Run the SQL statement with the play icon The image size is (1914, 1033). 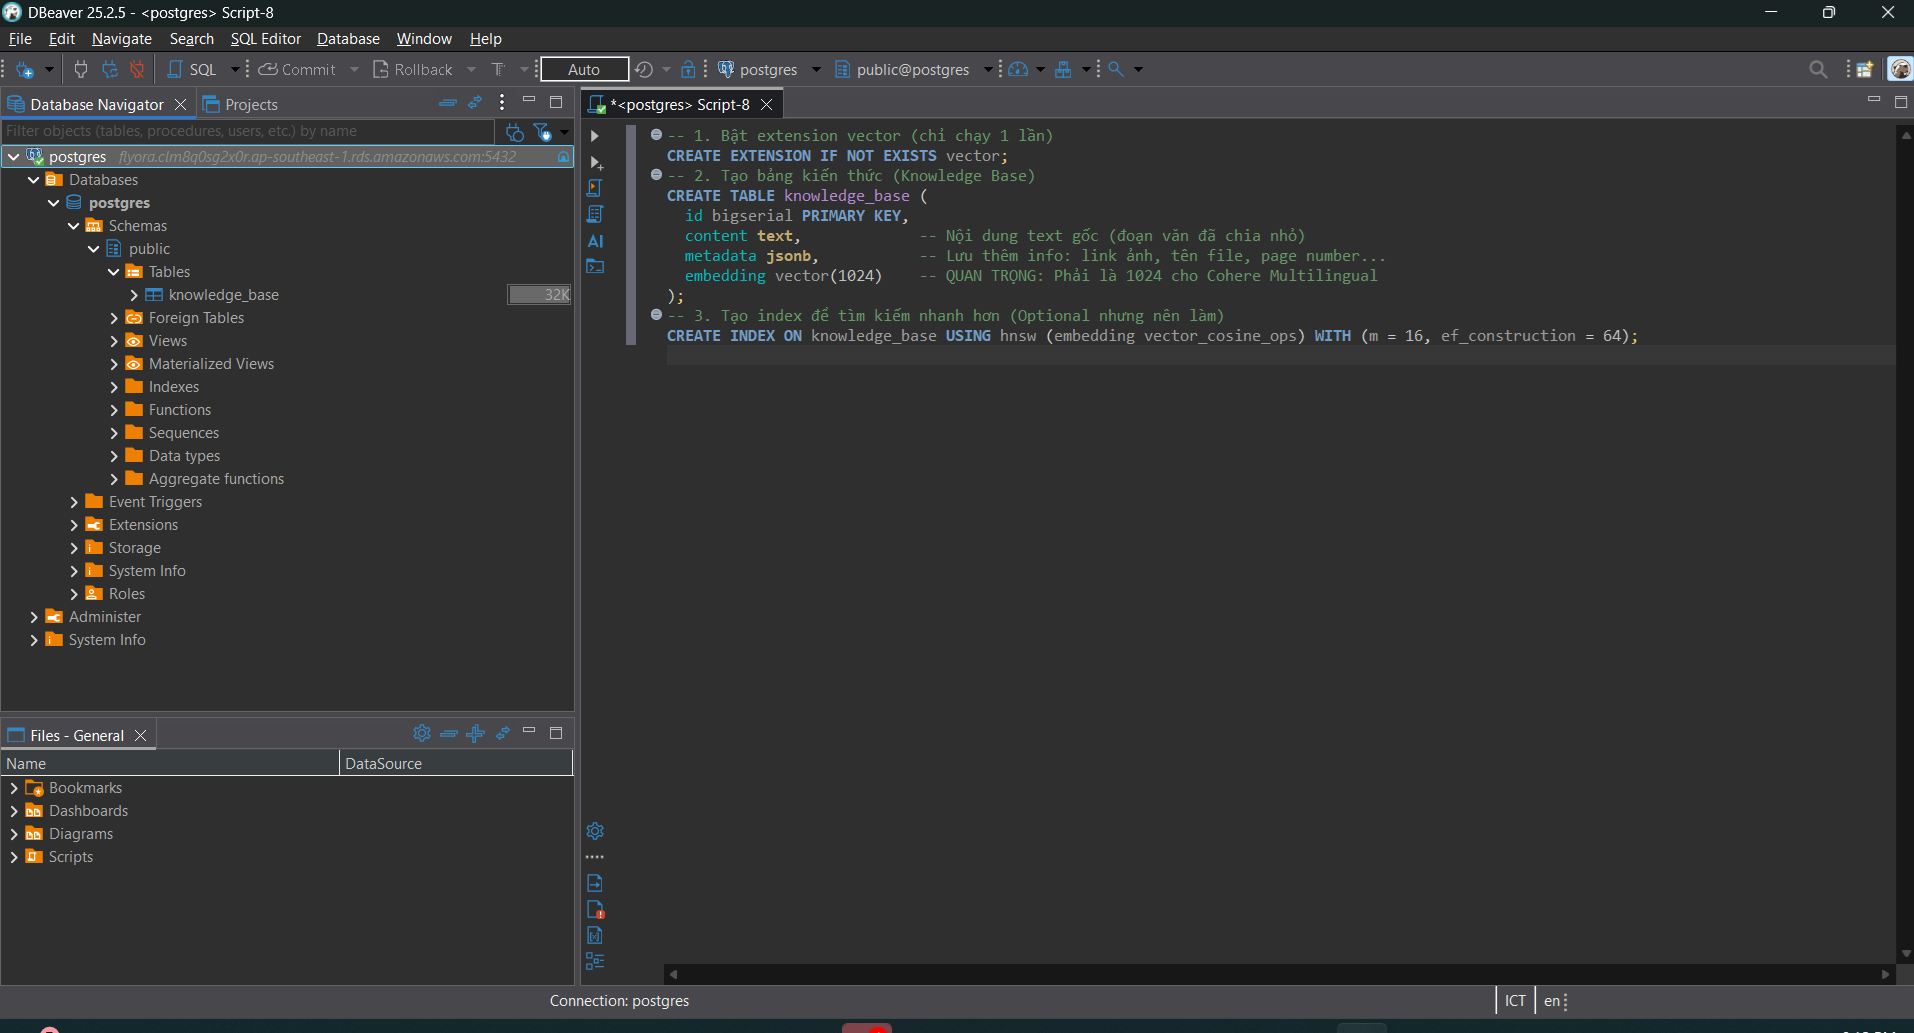(x=595, y=136)
